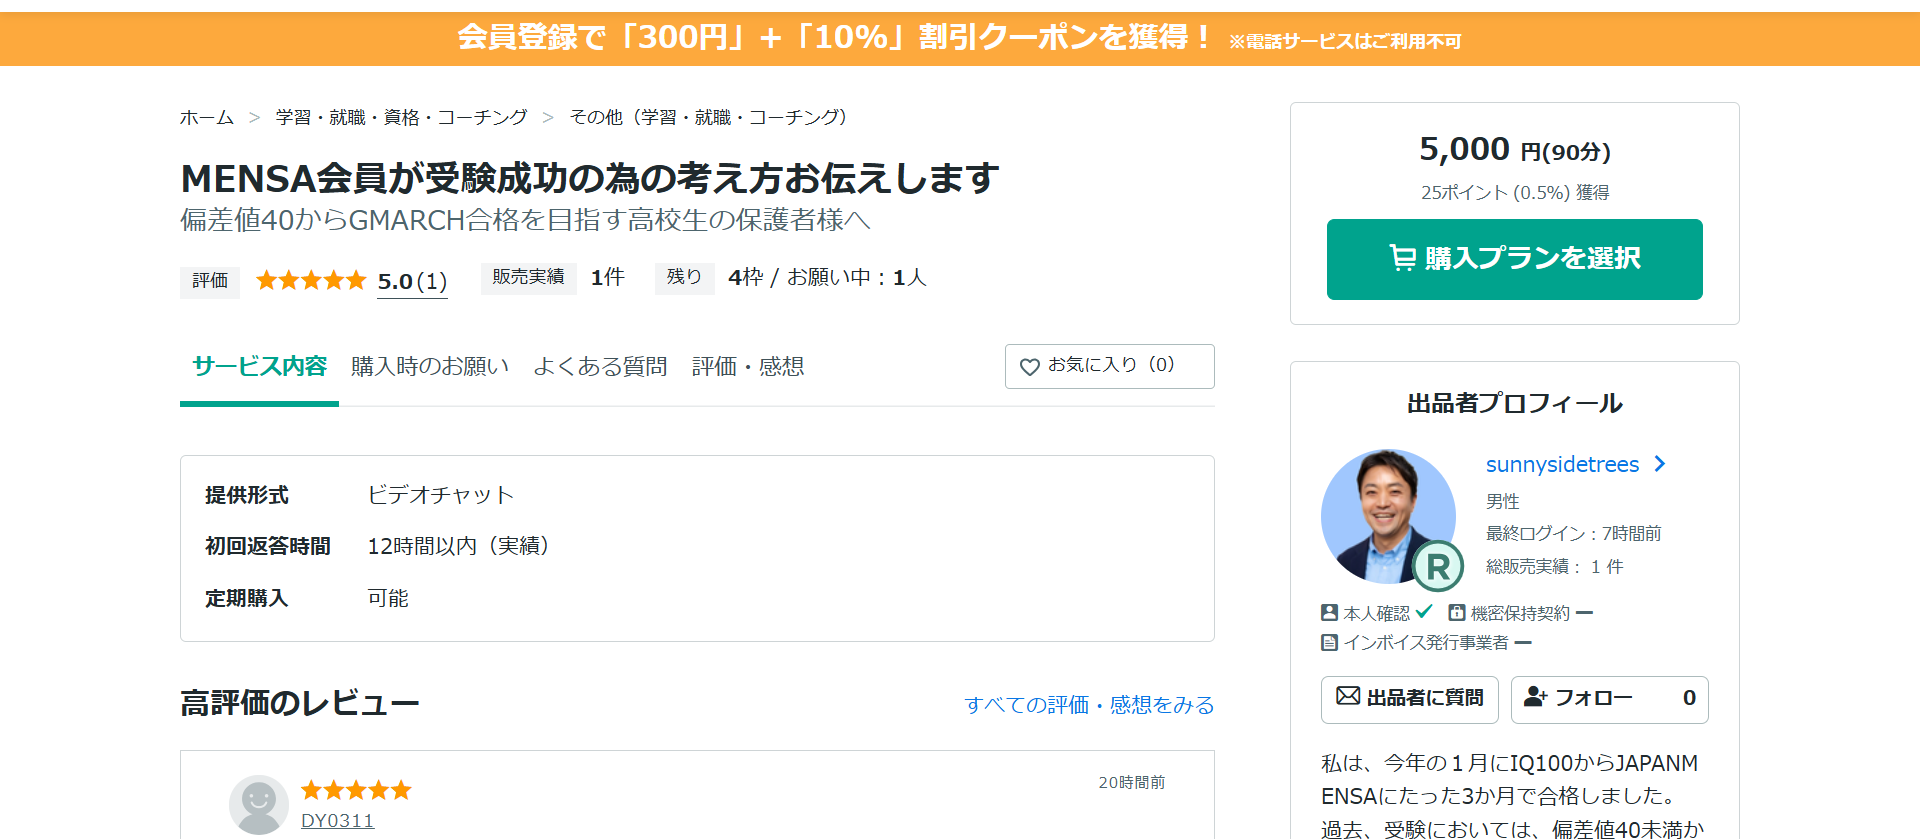Open the 評価・感想 tab
The width and height of the screenshot is (1920, 839).
click(748, 366)
